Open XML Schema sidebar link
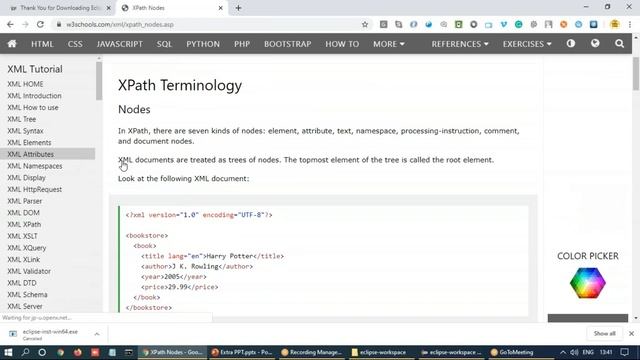This screenshot has width=640, height=360. click(27, 295)
